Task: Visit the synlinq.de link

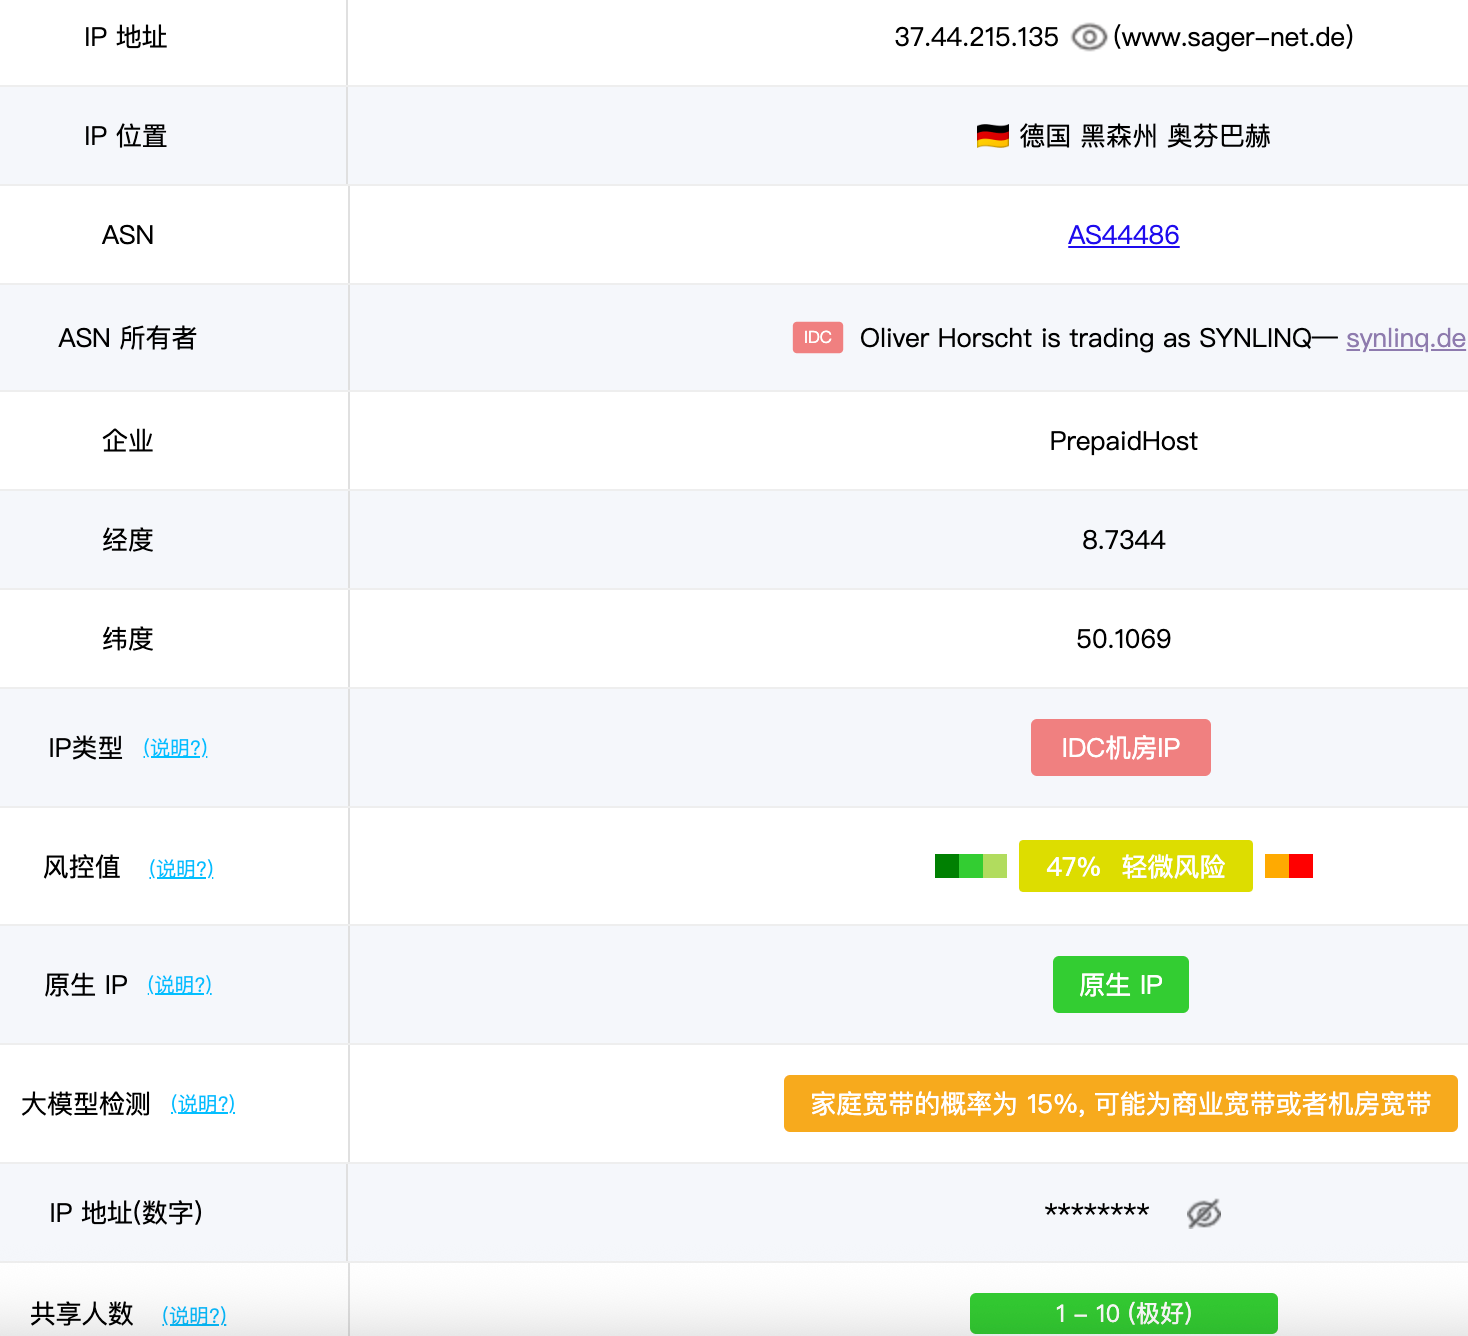Action: click(1405, 338)
